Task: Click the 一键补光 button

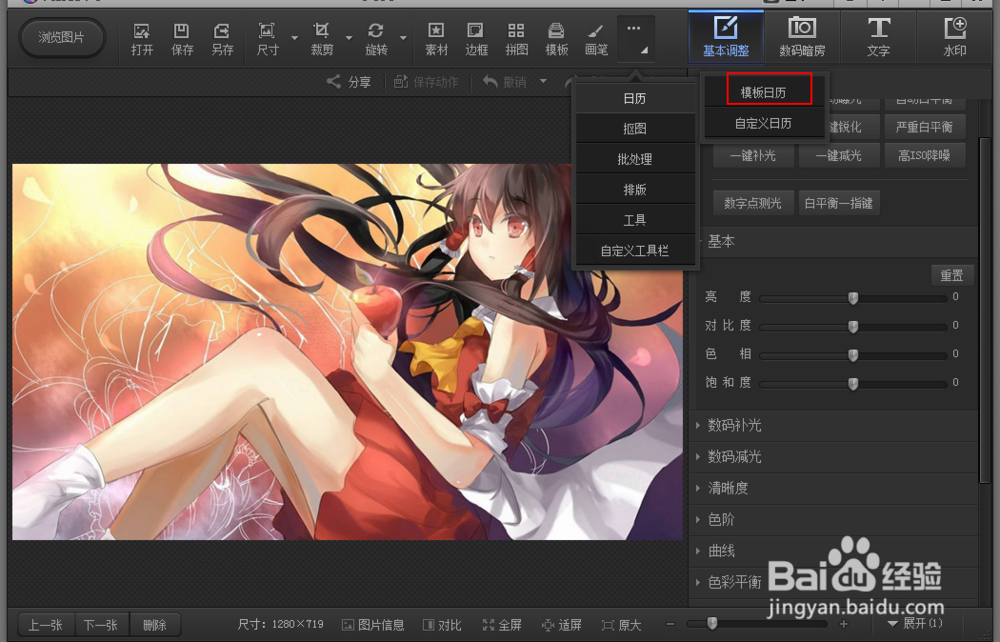Action: click(753, 156)
